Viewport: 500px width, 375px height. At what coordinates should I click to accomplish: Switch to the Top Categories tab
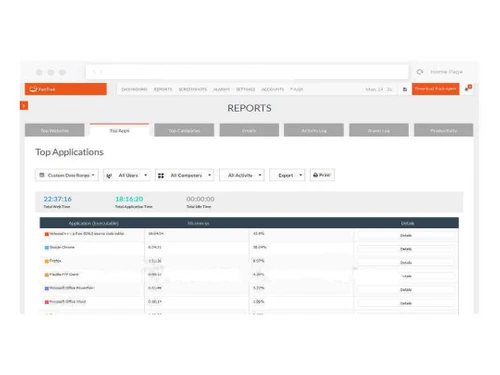pos(184,130)
